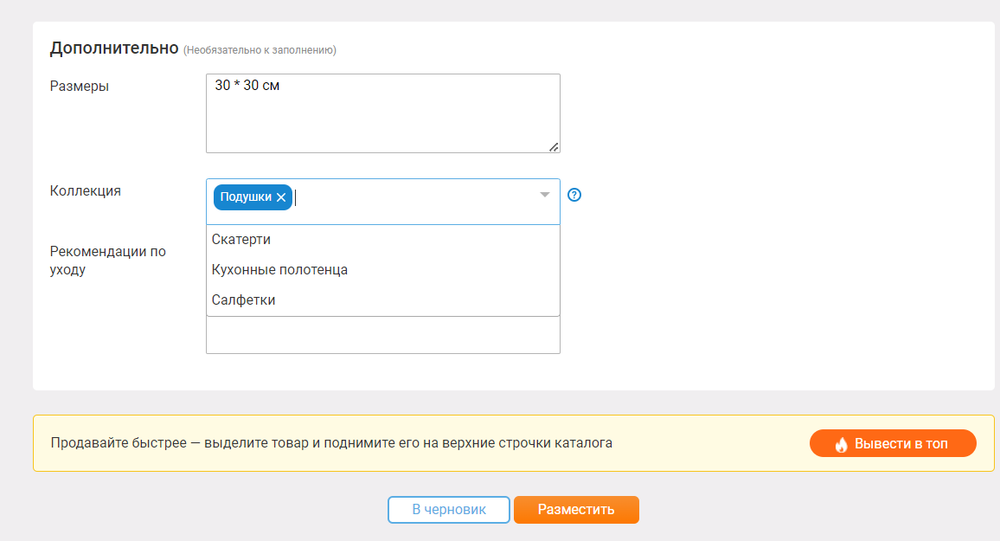Save the listing with В черновик
Viewport: 1000px width, 541px height.
(449, 510)
